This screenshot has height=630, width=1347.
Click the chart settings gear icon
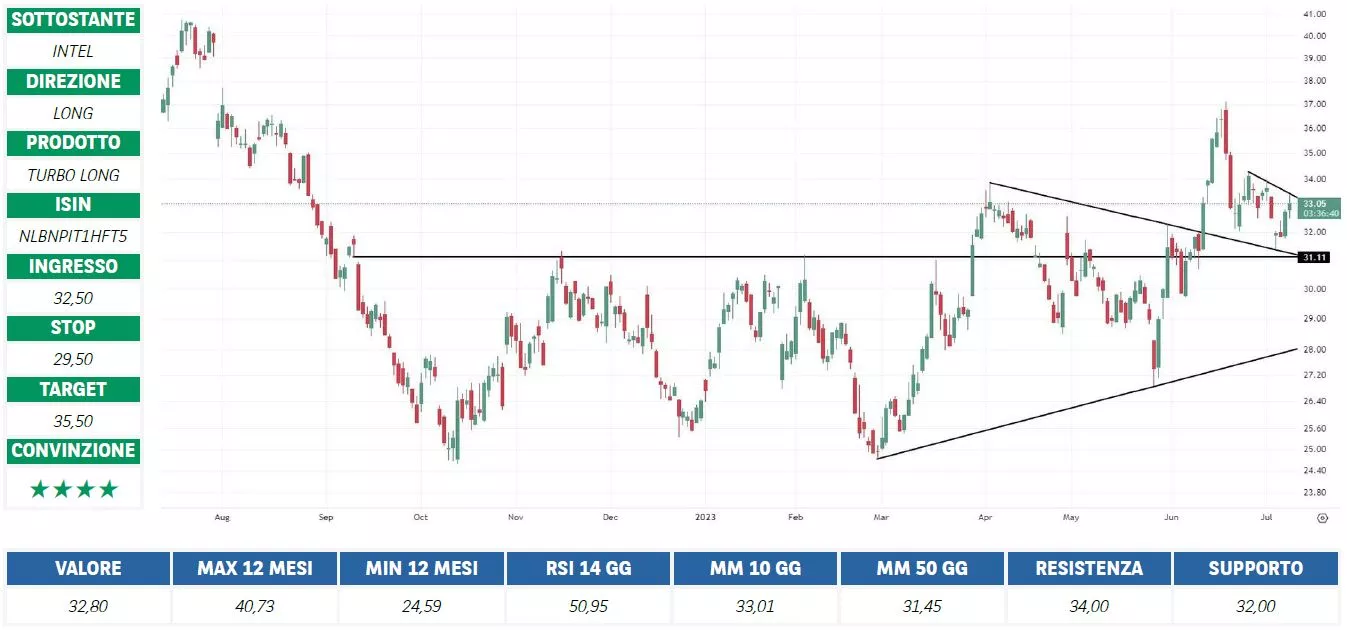pyautogui.click(x=1322, y=518)
